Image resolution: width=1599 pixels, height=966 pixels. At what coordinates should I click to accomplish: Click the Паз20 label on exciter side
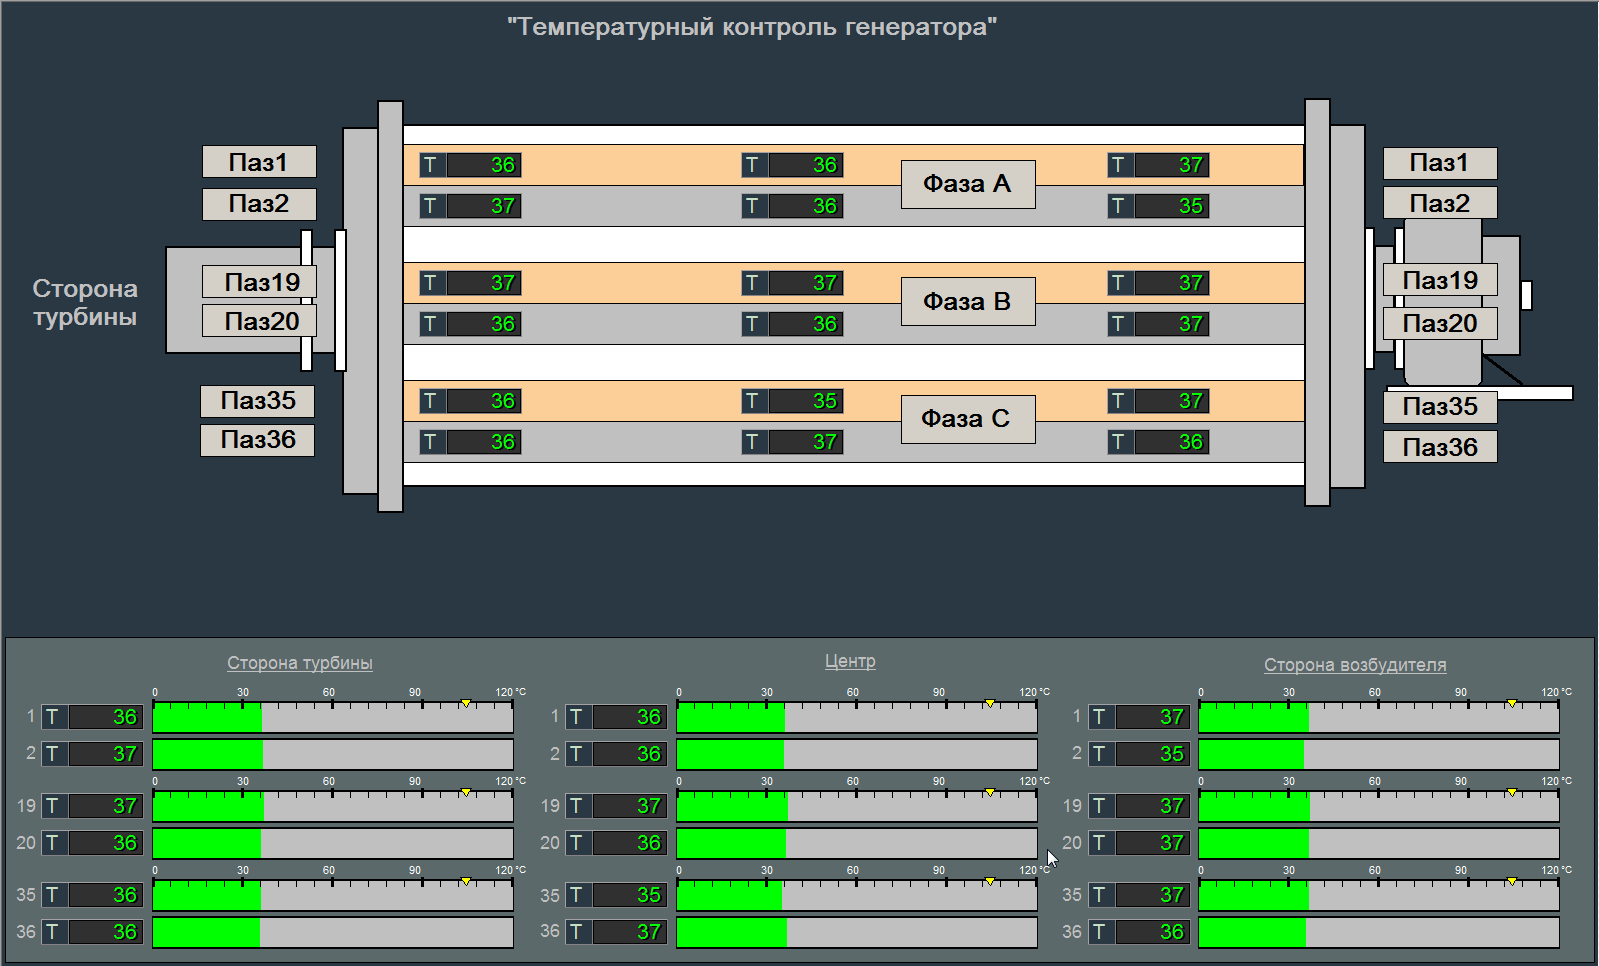tap(1439, 323)
